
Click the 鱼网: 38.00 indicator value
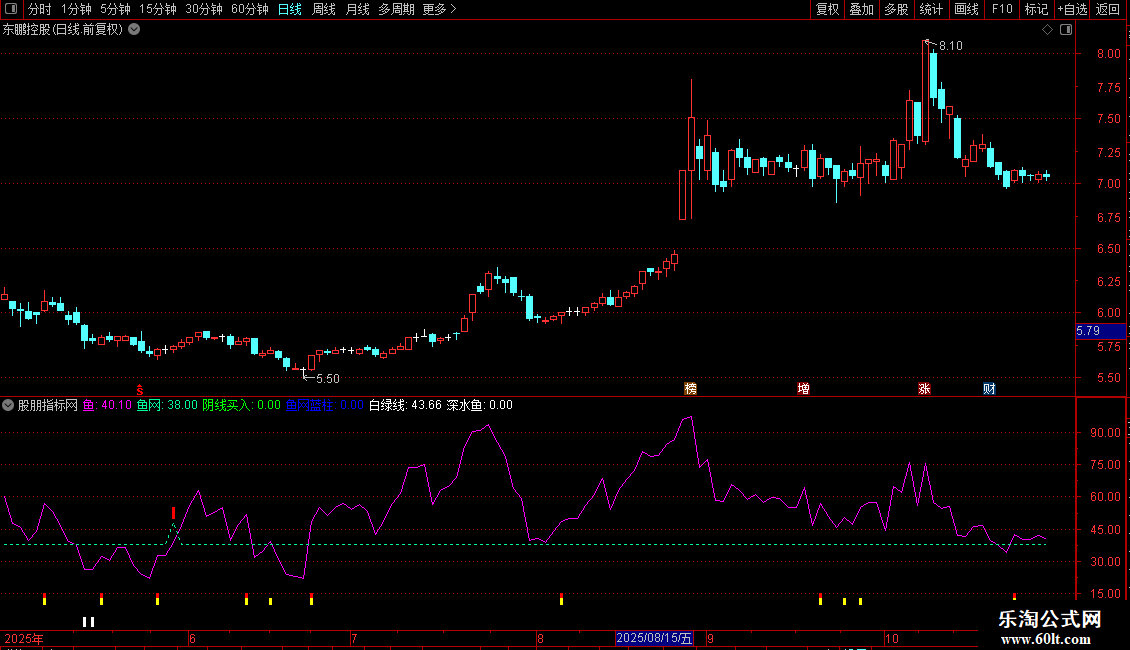tap(167, 405)
